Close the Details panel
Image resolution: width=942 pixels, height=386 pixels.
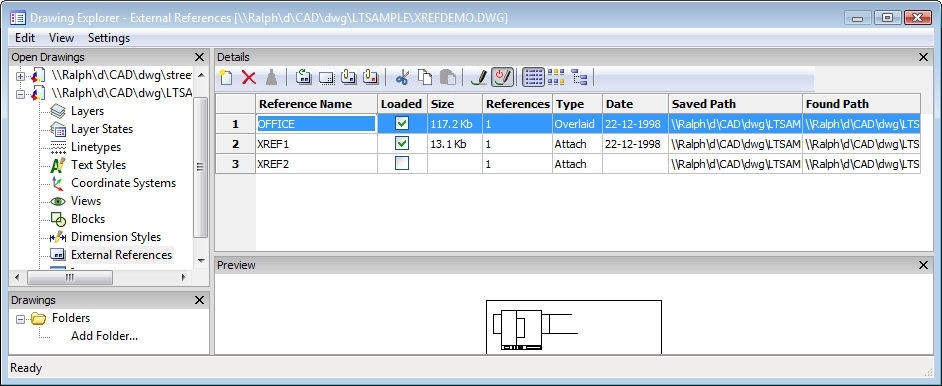(923, 57)
